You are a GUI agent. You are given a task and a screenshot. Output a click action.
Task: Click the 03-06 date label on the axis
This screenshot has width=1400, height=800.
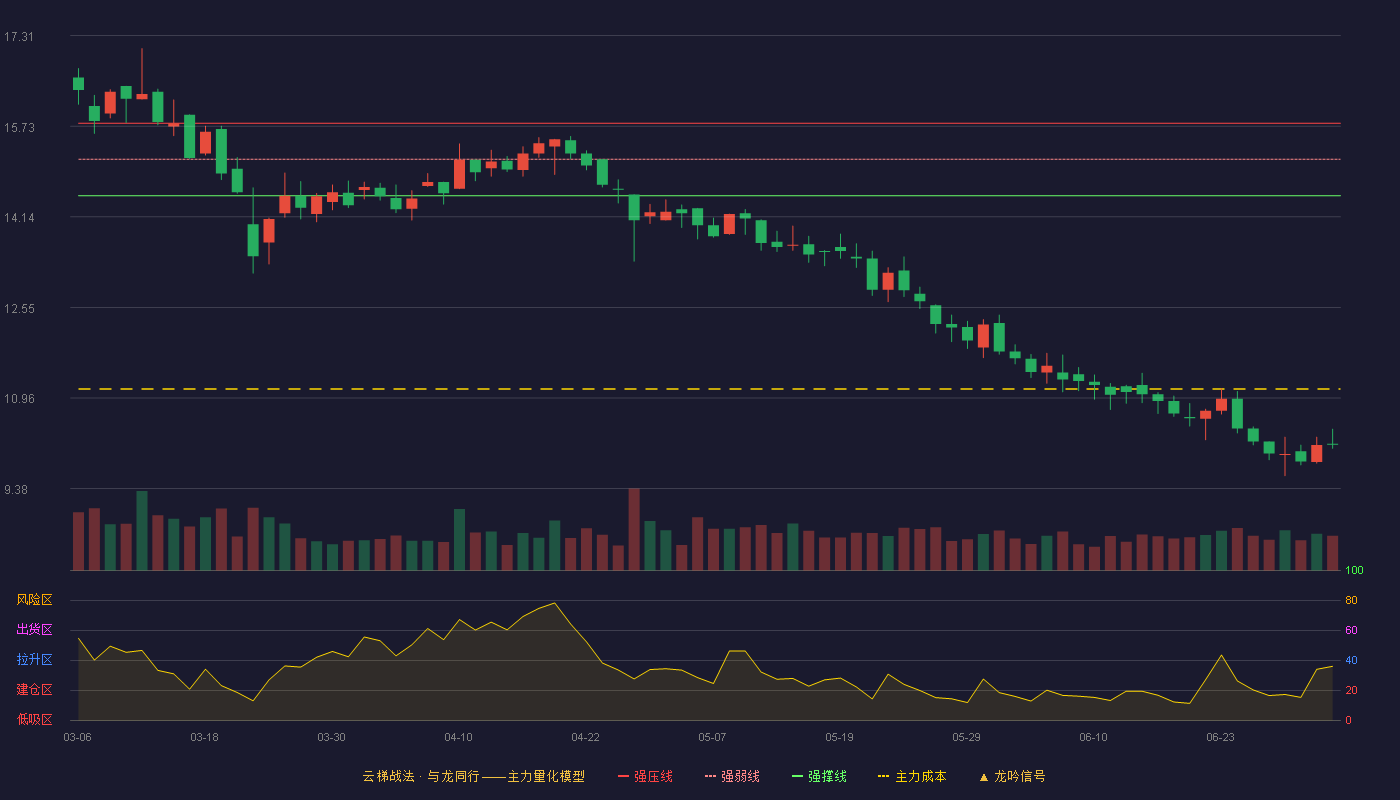[x=77, y=737]
